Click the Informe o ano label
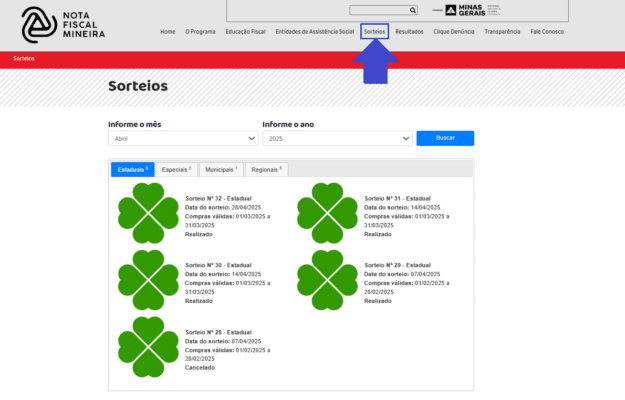 [288, 124]
